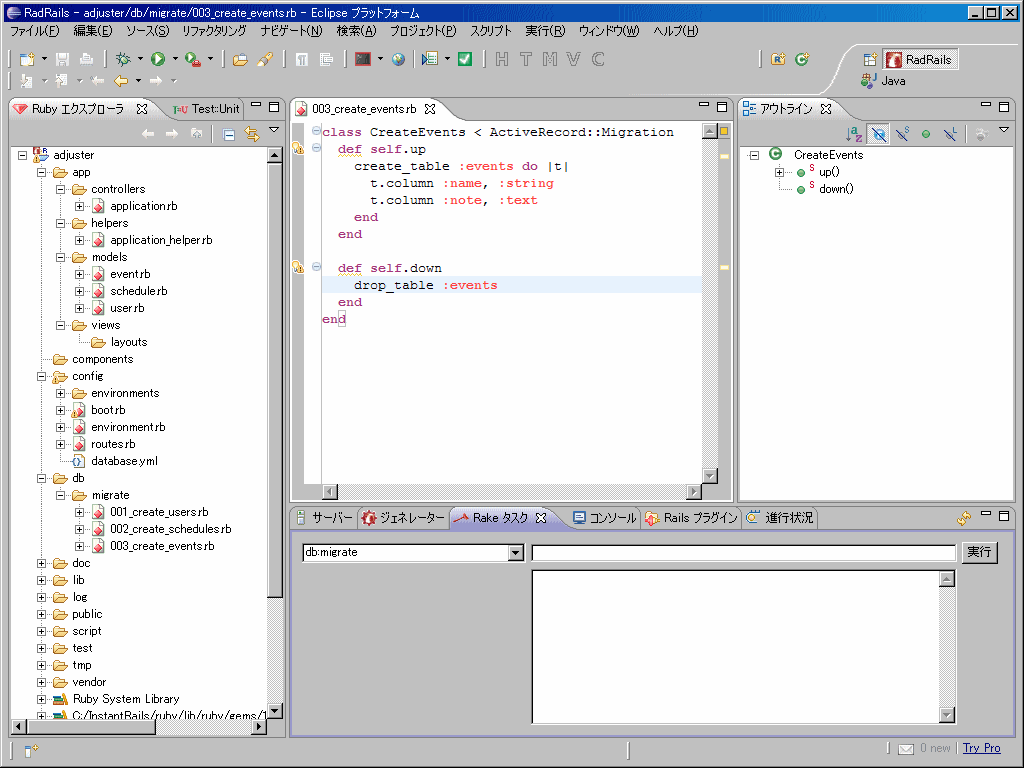
Task: Toggle the local types filter in the Outline toolbar
Action: [950, 133]
